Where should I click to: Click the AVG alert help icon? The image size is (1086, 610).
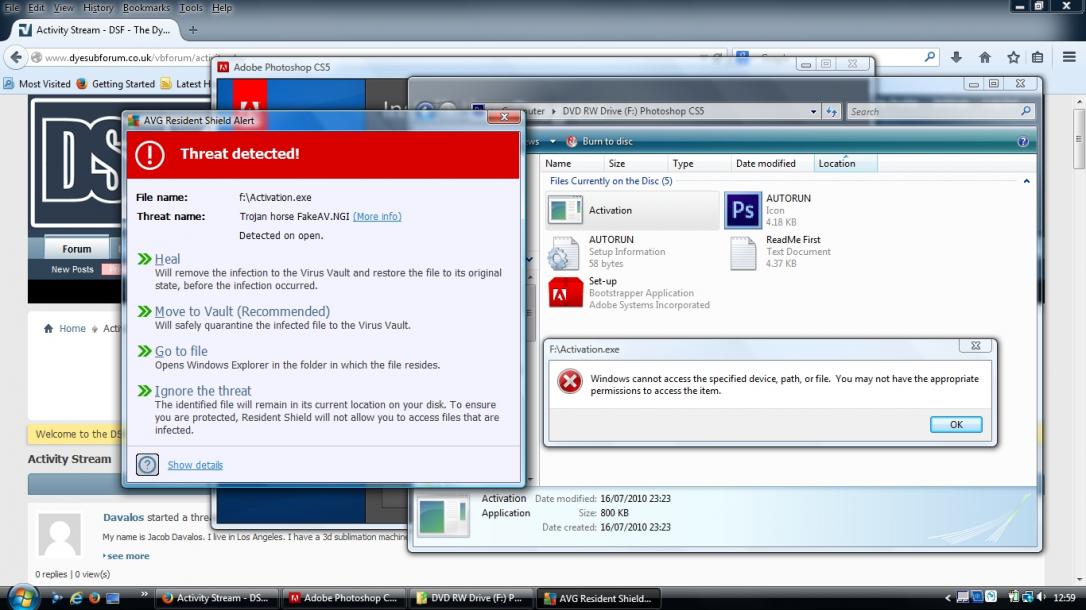pos(148,465)
